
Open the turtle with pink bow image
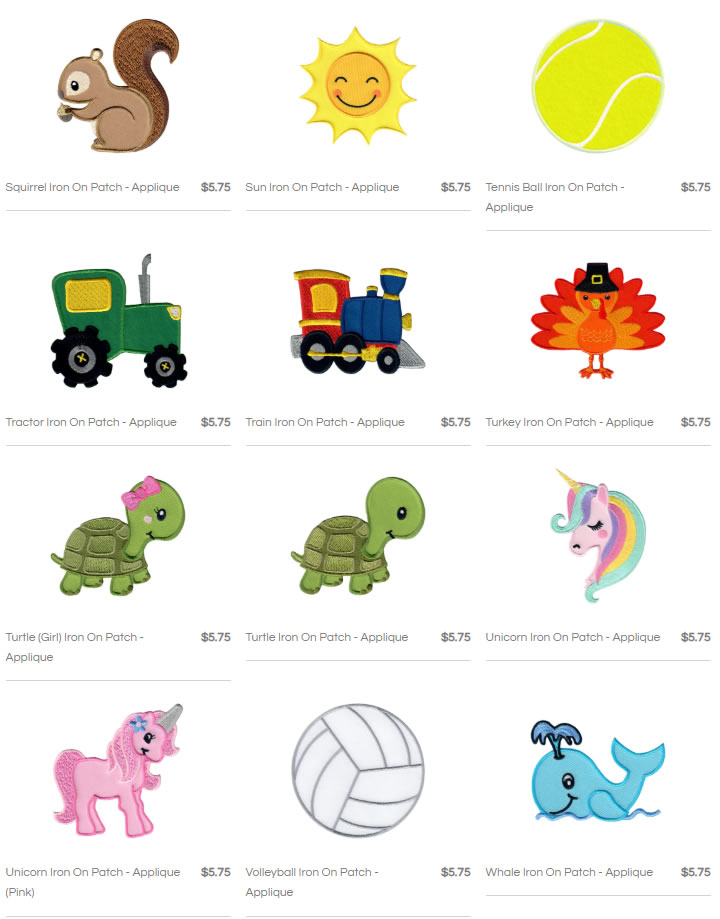(x=118, y=536)
